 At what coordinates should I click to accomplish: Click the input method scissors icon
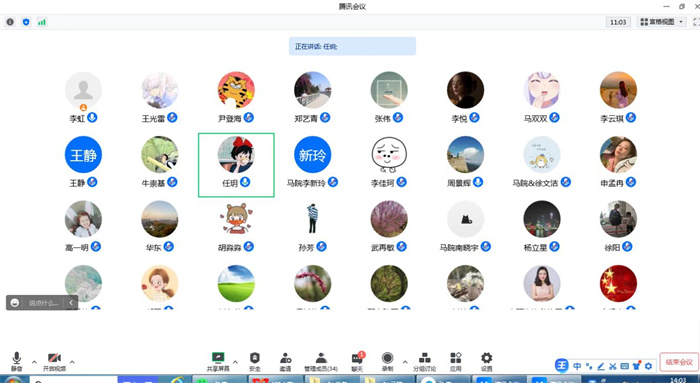pos(612,366)
